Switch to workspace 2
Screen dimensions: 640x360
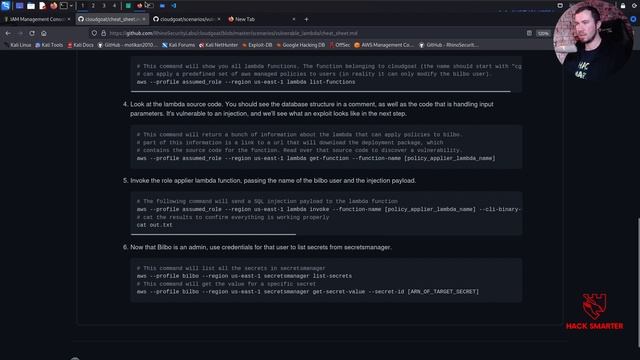tap(93, 6)
